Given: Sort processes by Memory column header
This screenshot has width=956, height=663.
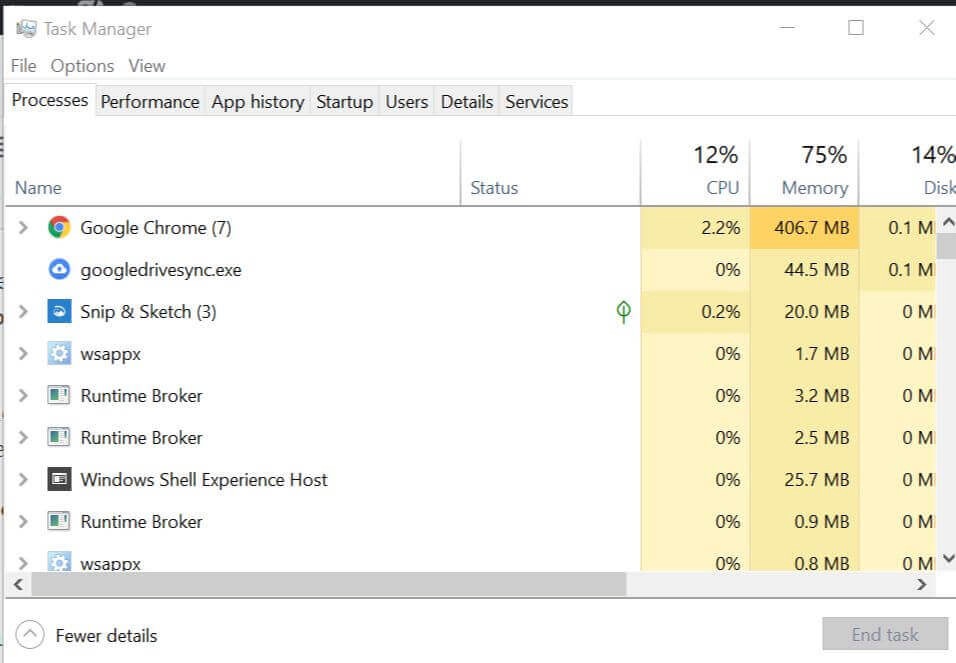Looking at the screenshot, I should [x=813, y=187].
